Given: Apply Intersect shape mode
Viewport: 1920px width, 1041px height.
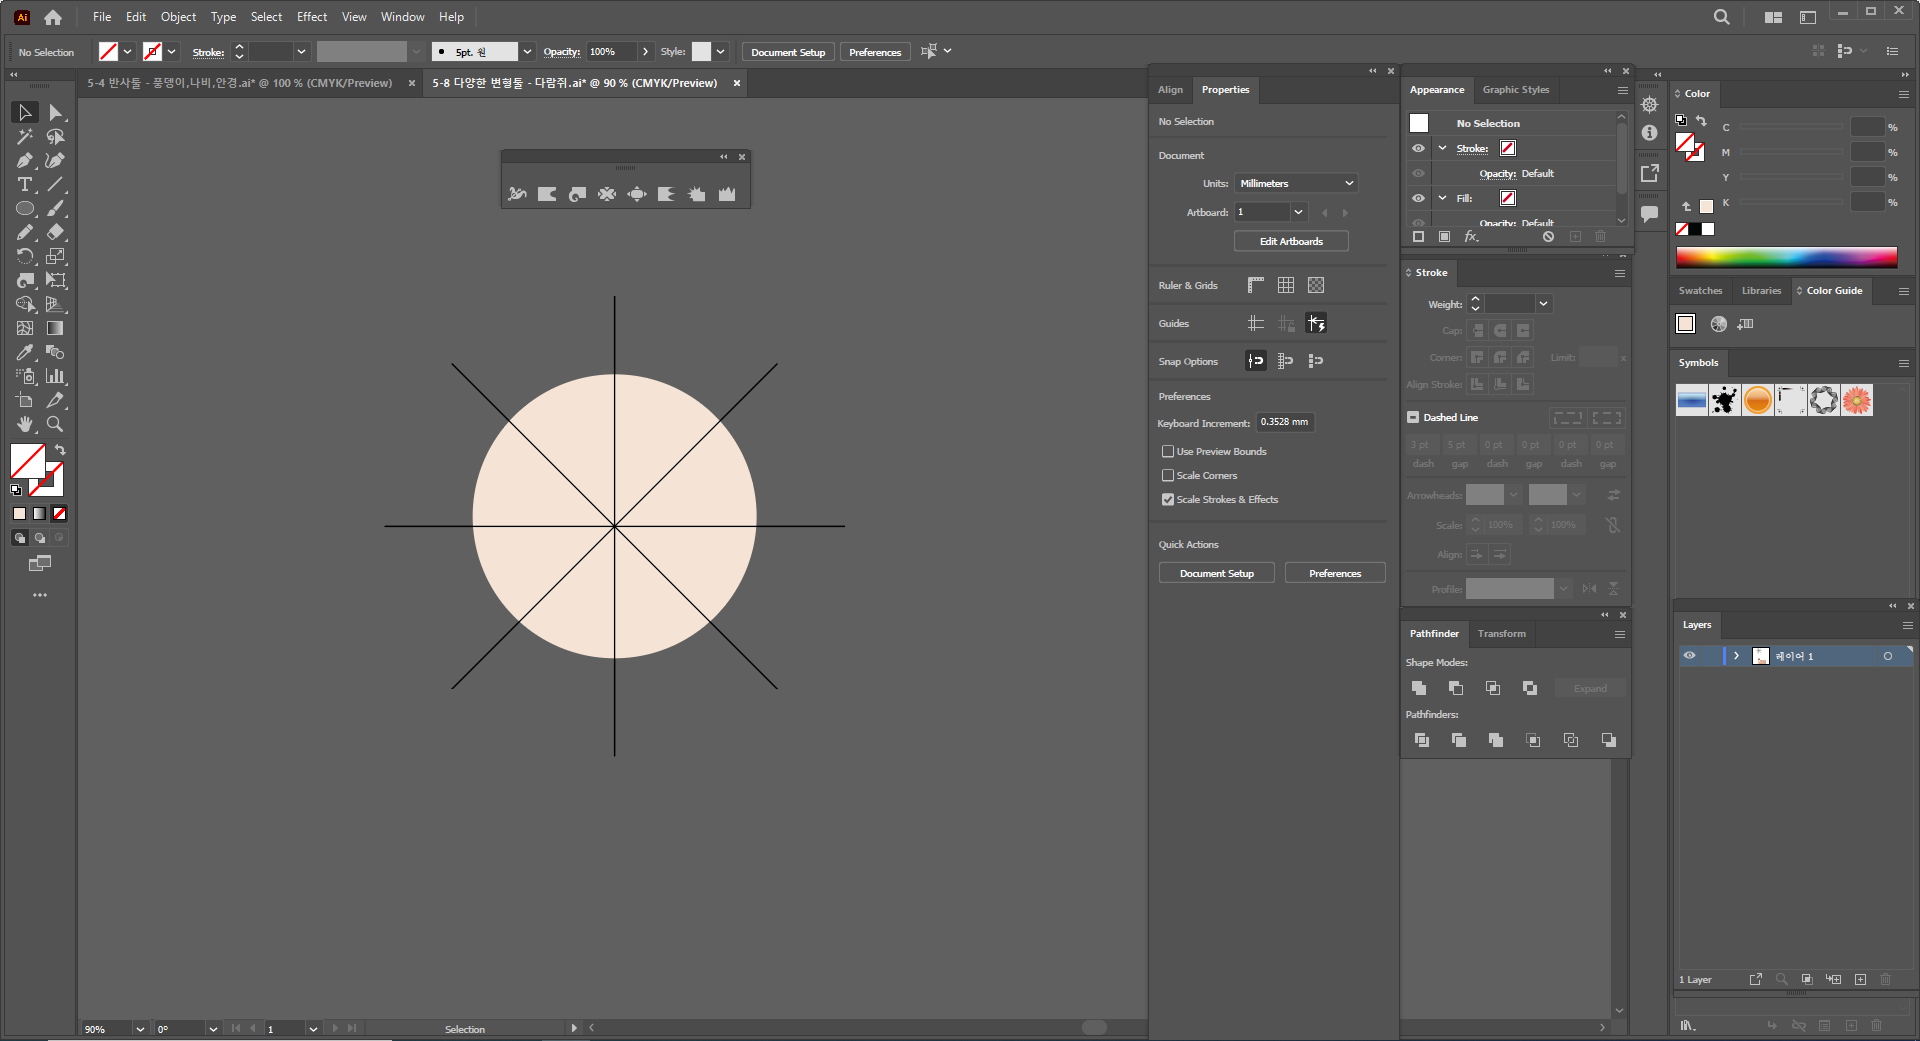Looking at the screenshot, I should pos(1493,688).
